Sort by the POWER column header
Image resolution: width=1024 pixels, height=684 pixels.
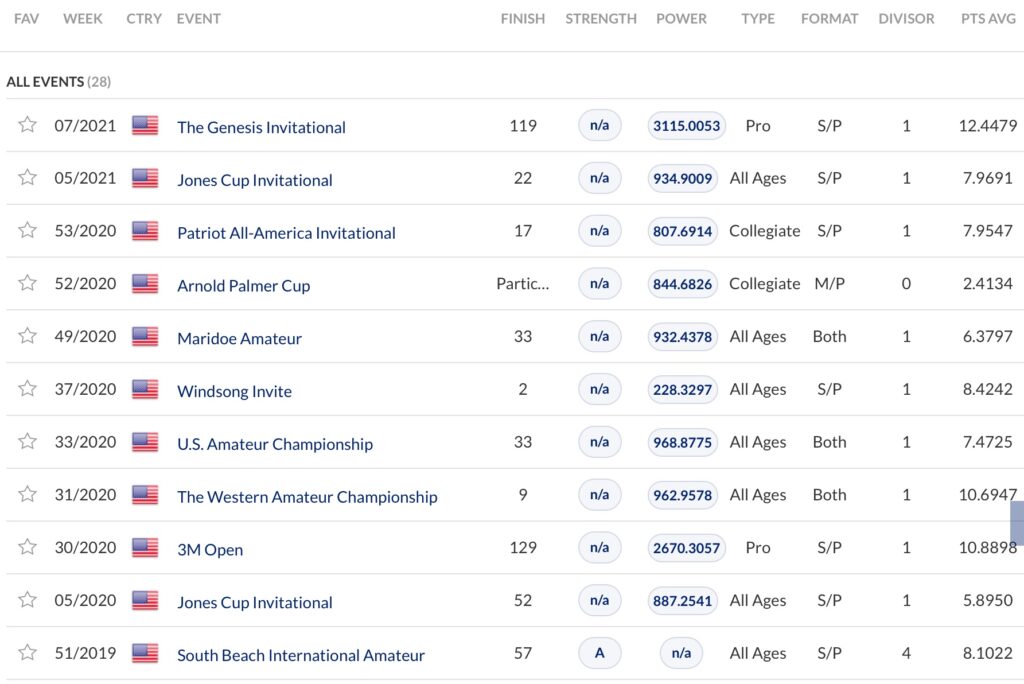pyautogui.click(x=681, y=19)
